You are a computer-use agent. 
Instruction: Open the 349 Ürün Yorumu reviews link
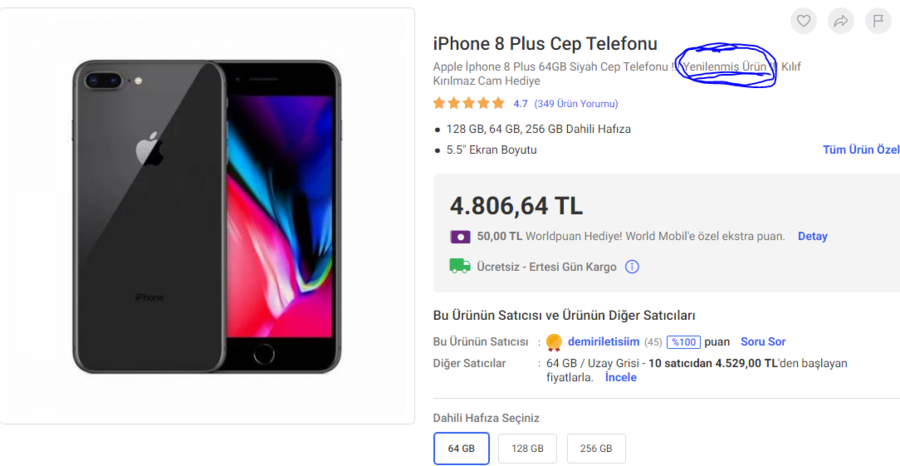576,104
